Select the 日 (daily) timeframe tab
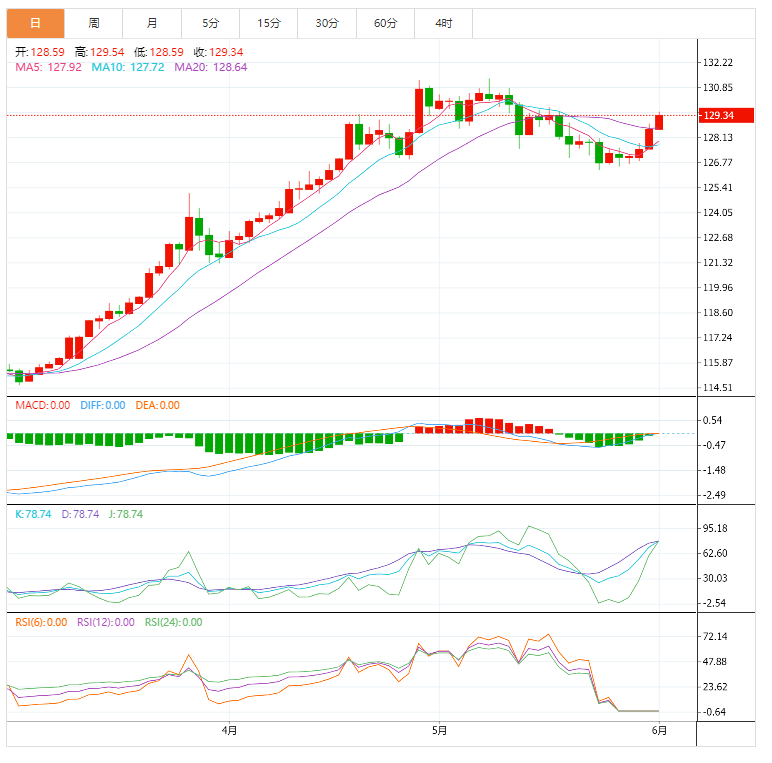 pos(35,23)
